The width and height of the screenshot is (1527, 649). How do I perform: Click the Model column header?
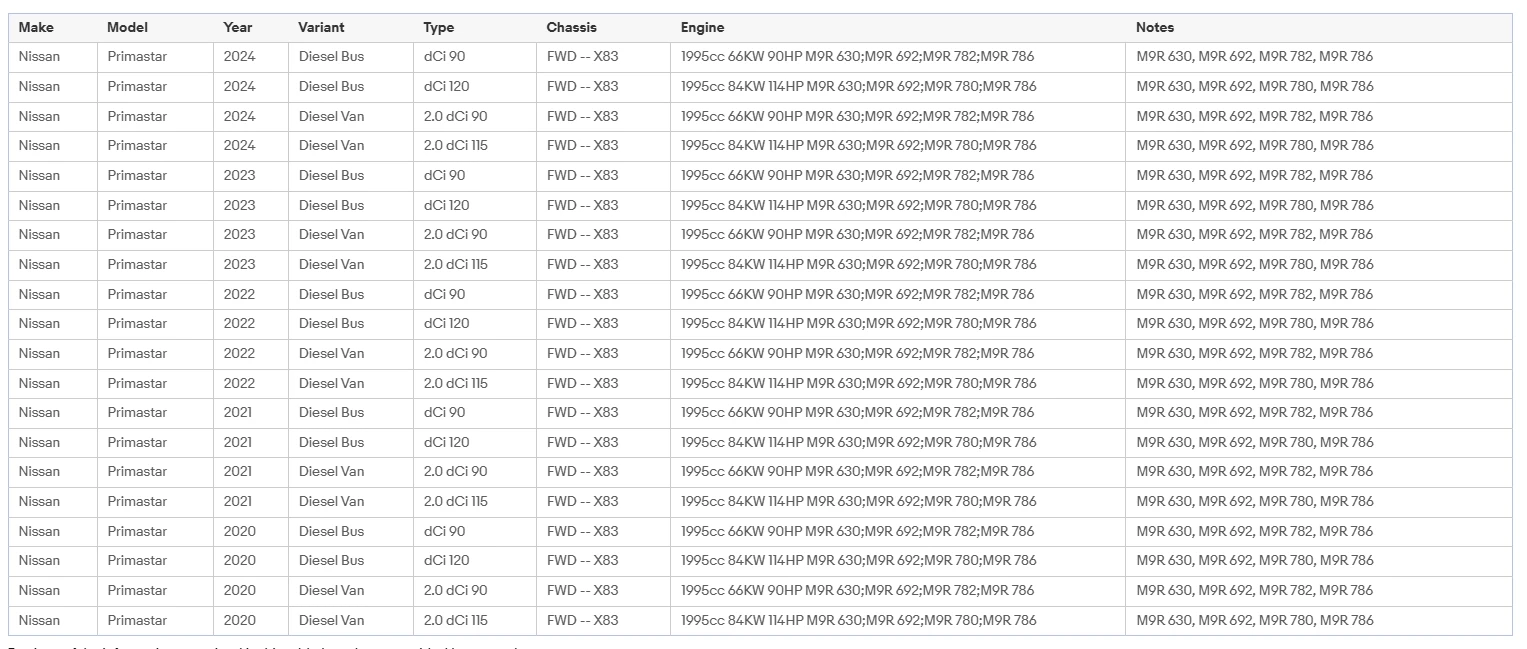tap(127, 28)
